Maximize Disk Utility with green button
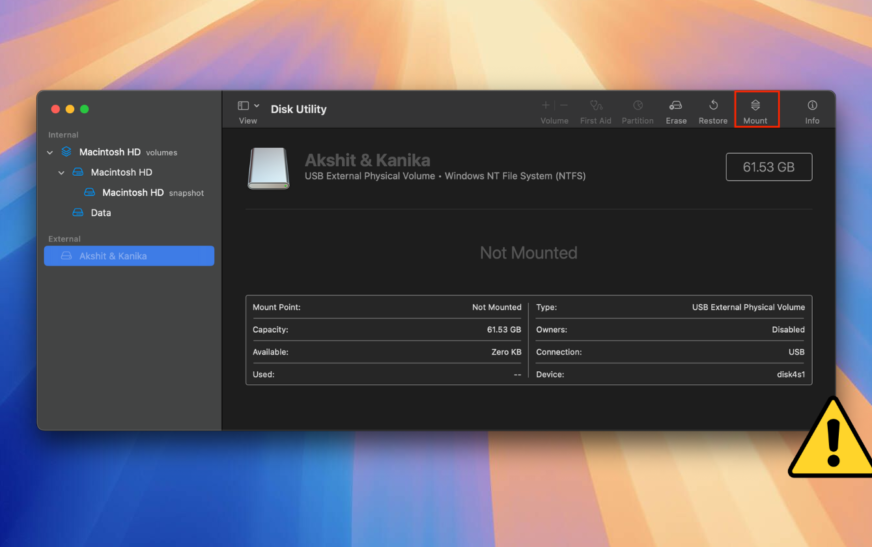The height and width of the screenshot is (547, 872). click(85, 109)
